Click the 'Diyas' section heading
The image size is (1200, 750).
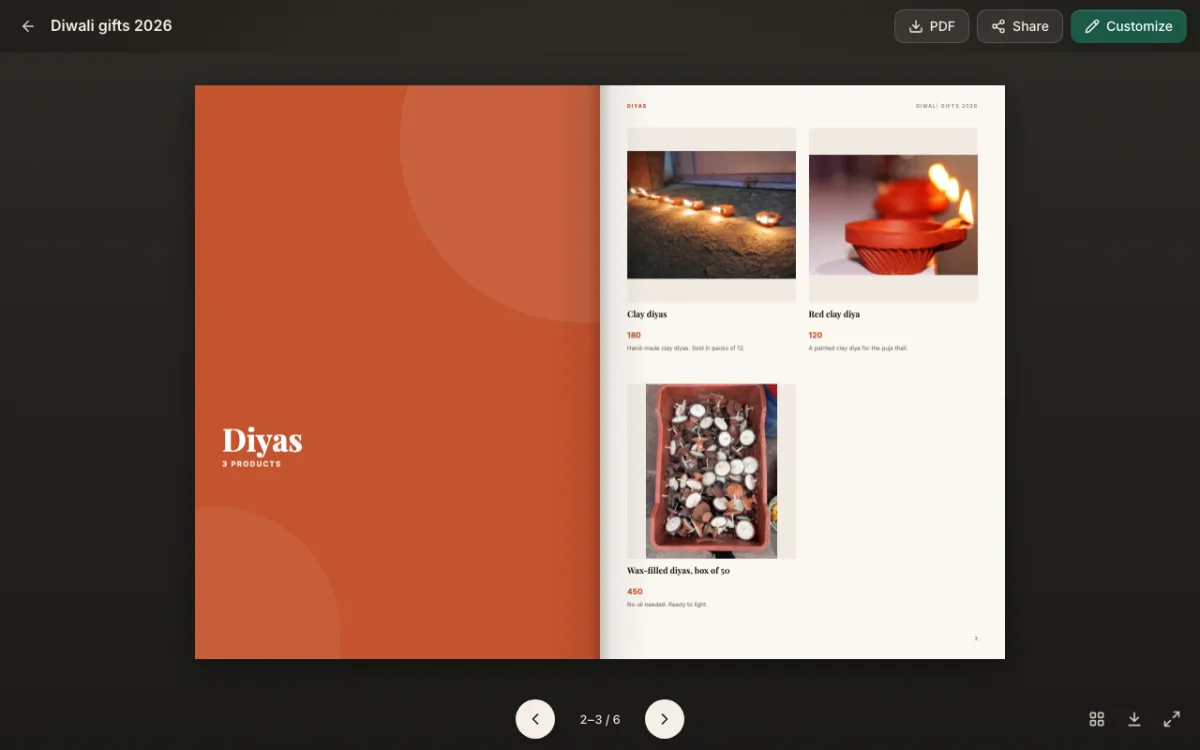[262, 440]
